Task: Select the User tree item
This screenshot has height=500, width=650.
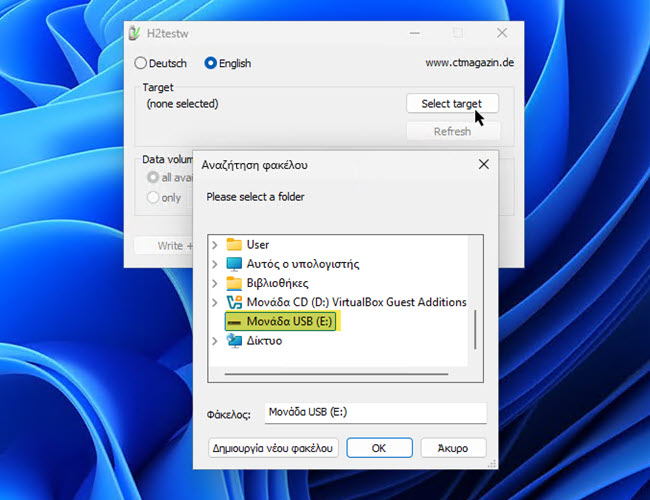Action: pos(258,245)
